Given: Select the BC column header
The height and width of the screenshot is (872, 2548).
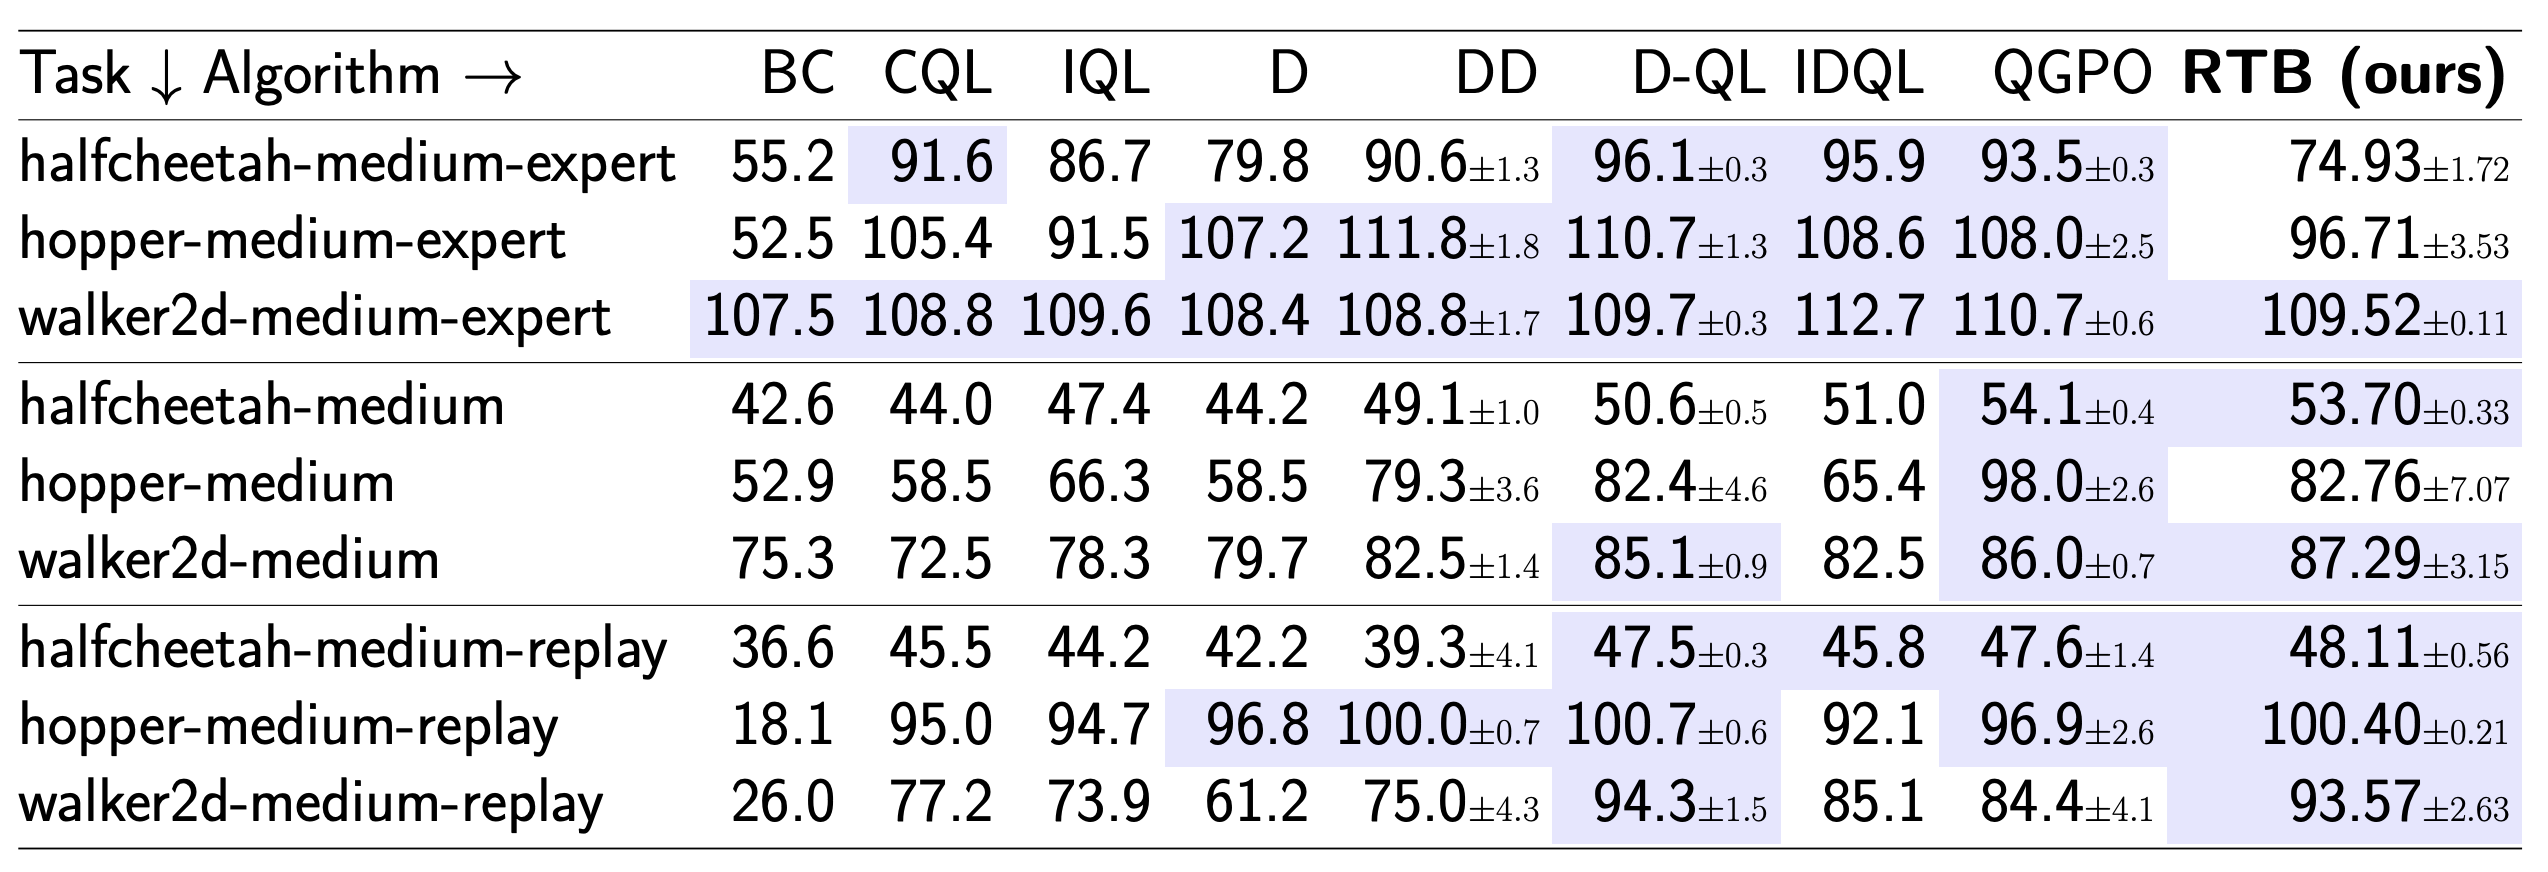Looking at the screenshot, I should [797, 73].
